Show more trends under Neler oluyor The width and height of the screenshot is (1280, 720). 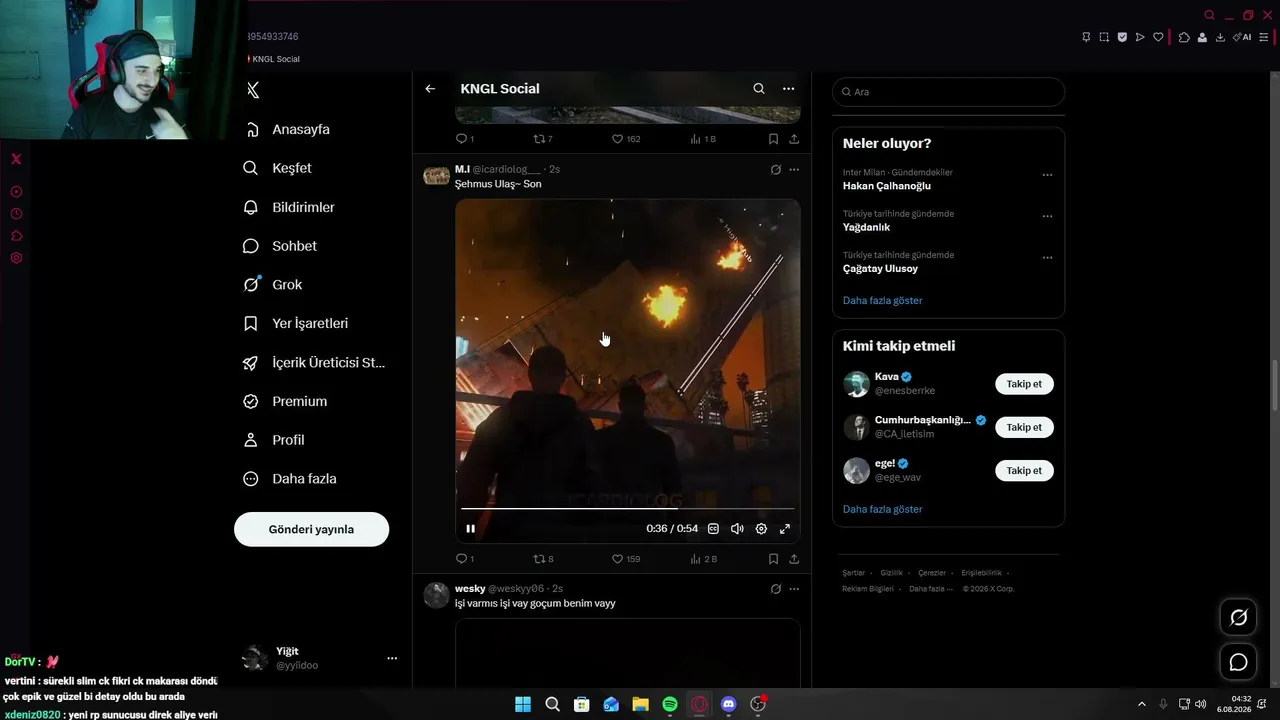click(883, 301)
